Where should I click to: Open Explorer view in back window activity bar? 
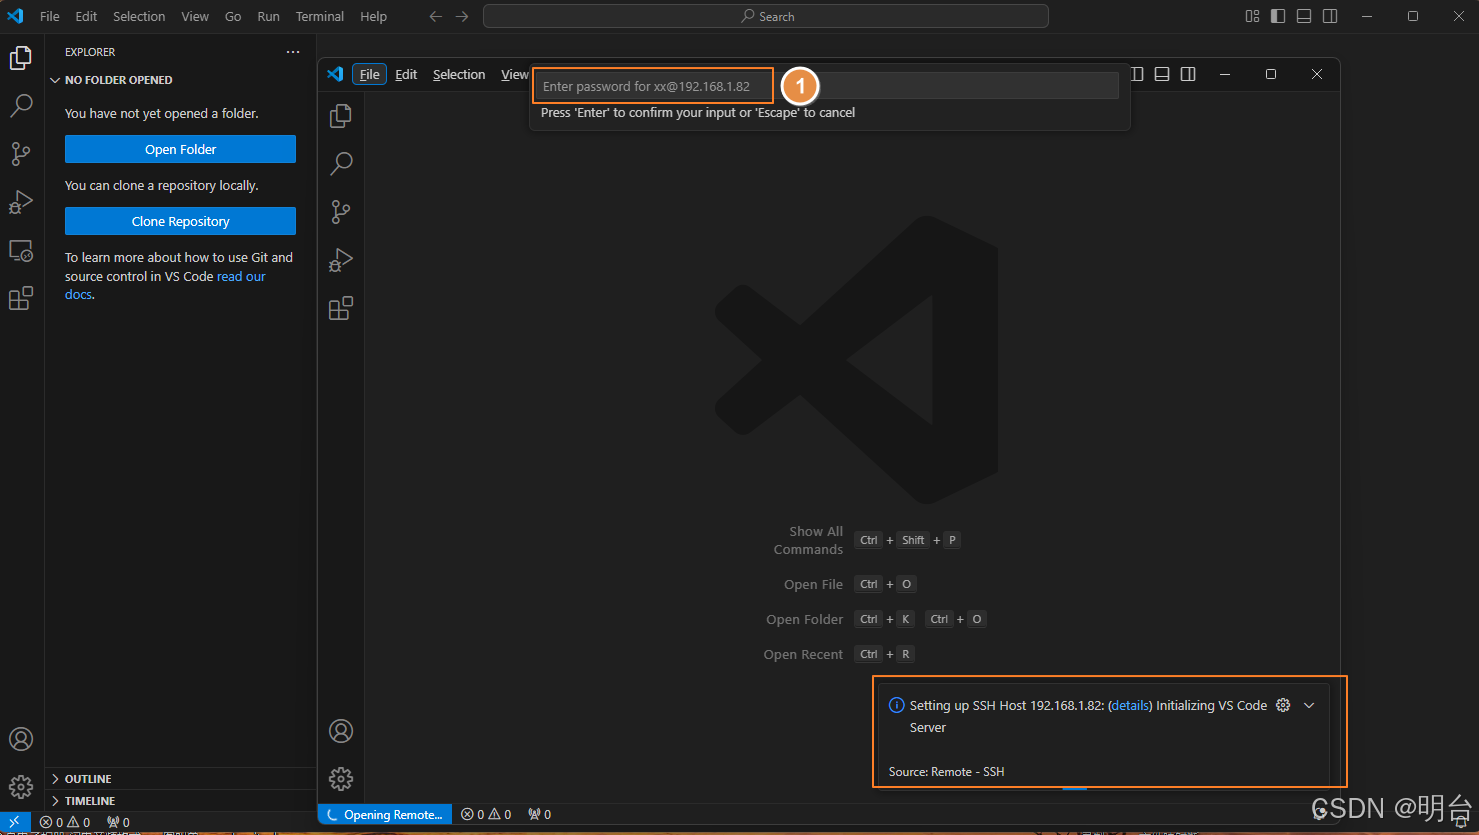point(20,58)
